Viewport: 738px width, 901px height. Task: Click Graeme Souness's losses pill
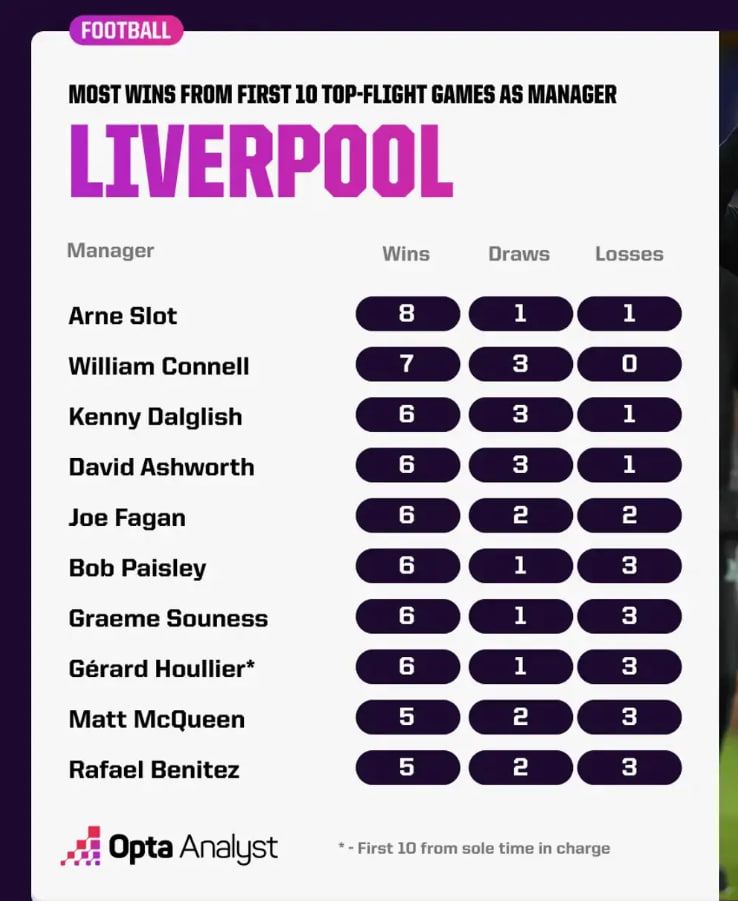click(629, 616)
